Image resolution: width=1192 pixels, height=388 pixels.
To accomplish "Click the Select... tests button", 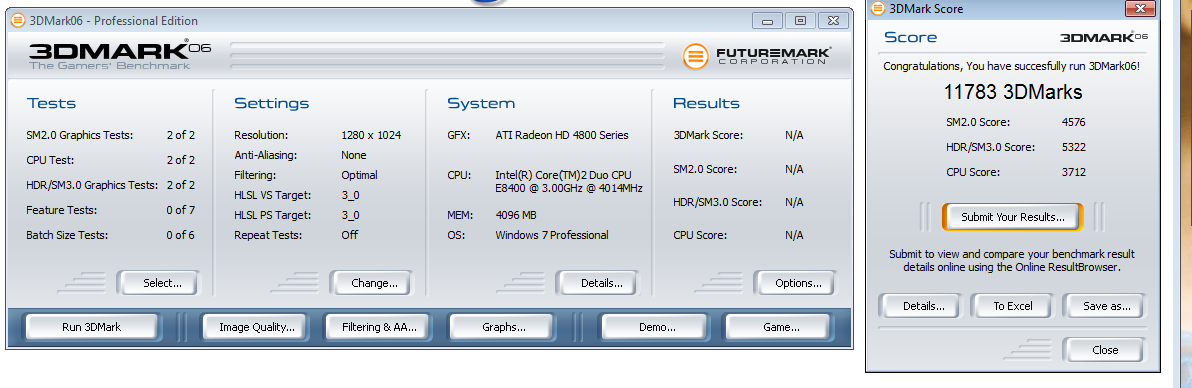I will (157, 283).
